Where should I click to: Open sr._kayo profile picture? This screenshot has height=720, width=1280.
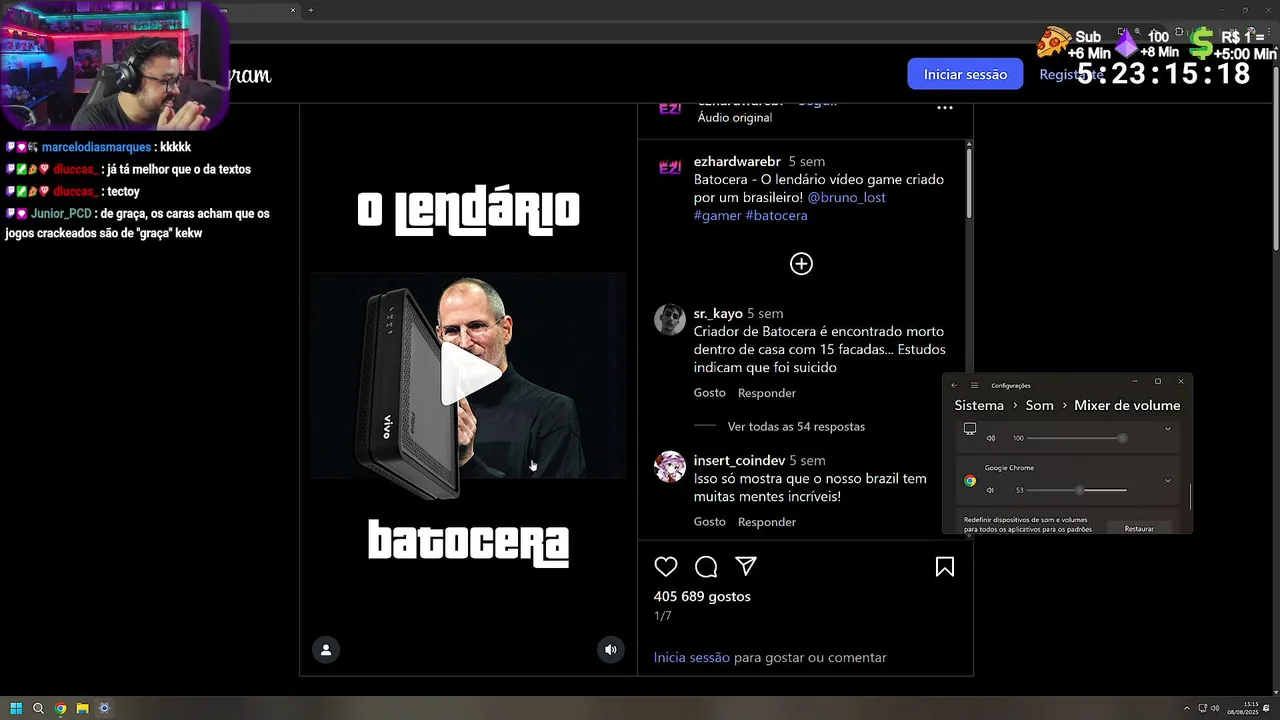(x=670, y=320)
